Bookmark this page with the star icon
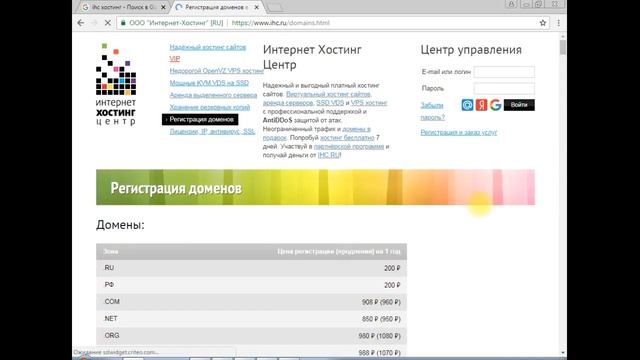Viewport: 640px width, 360px height. 542,23
